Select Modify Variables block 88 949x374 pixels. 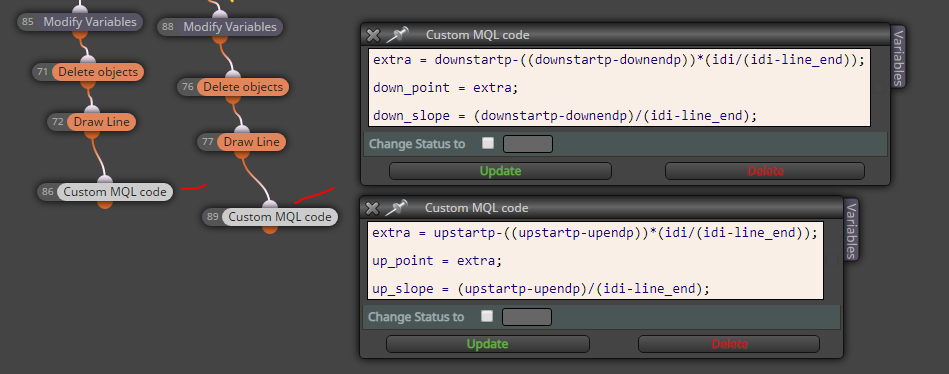coord(229,27)
